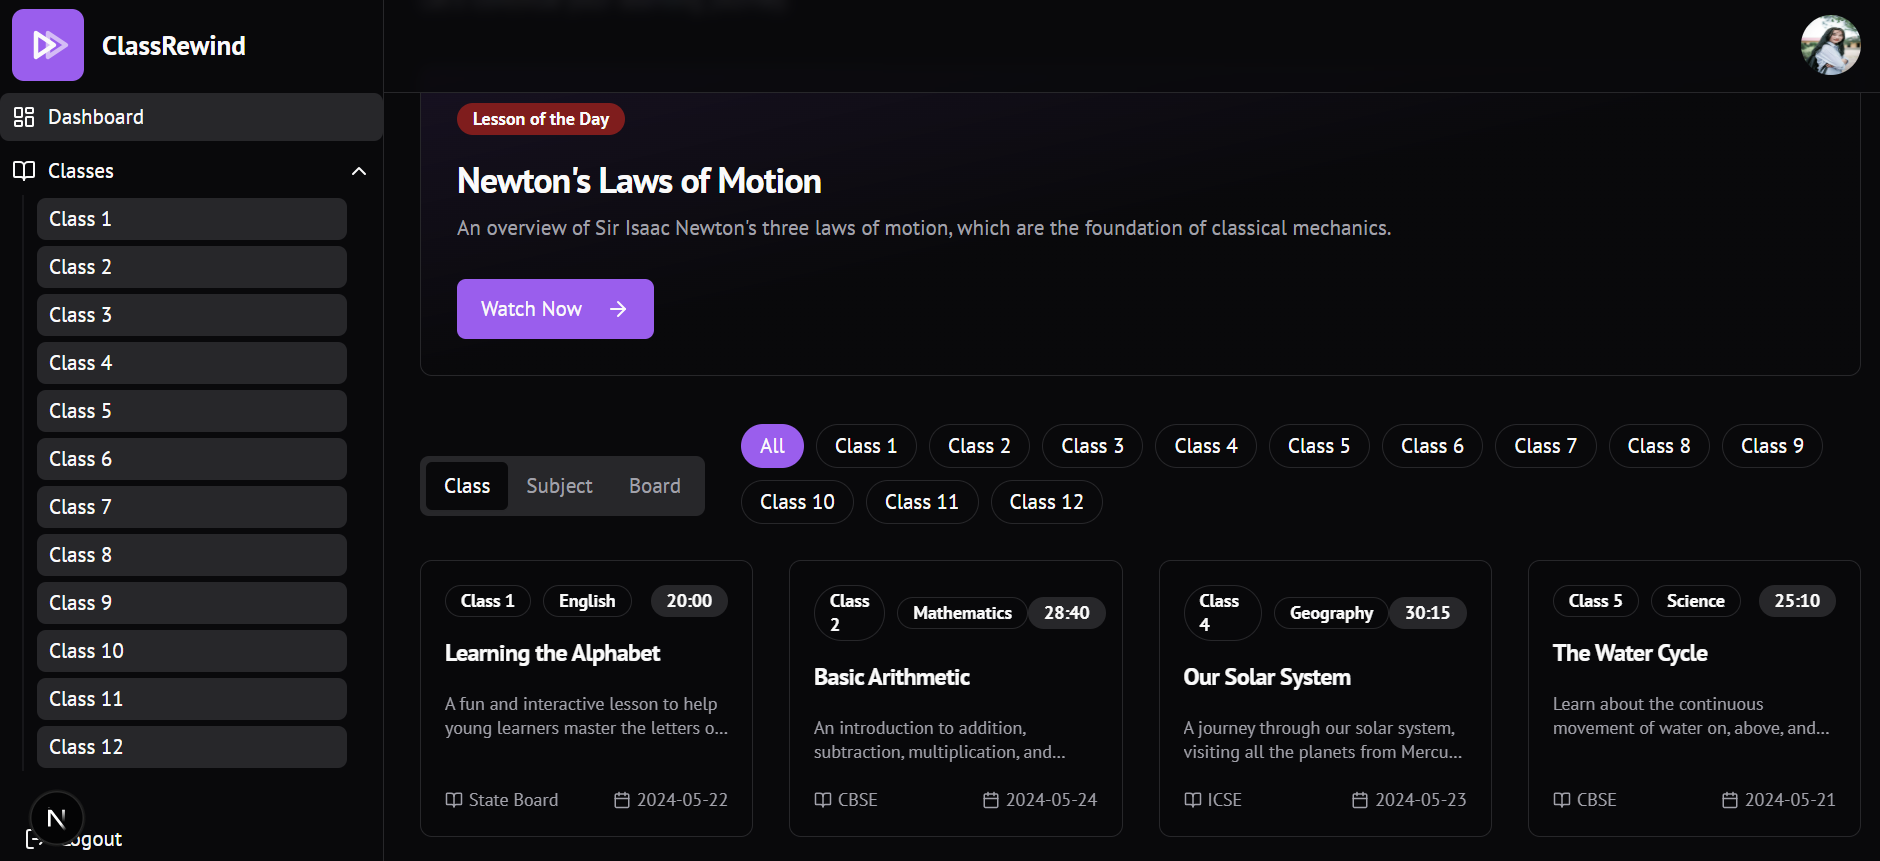Open the user profile avatar
The width and height of the screenshot is (1880, 861).
tap(1830, 45)
